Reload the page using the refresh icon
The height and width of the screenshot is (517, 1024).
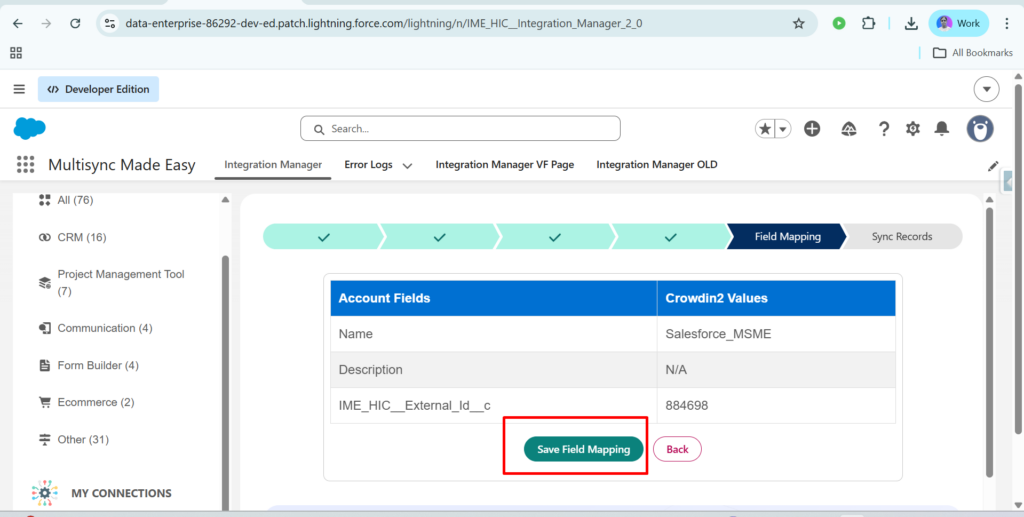point(75,24)
